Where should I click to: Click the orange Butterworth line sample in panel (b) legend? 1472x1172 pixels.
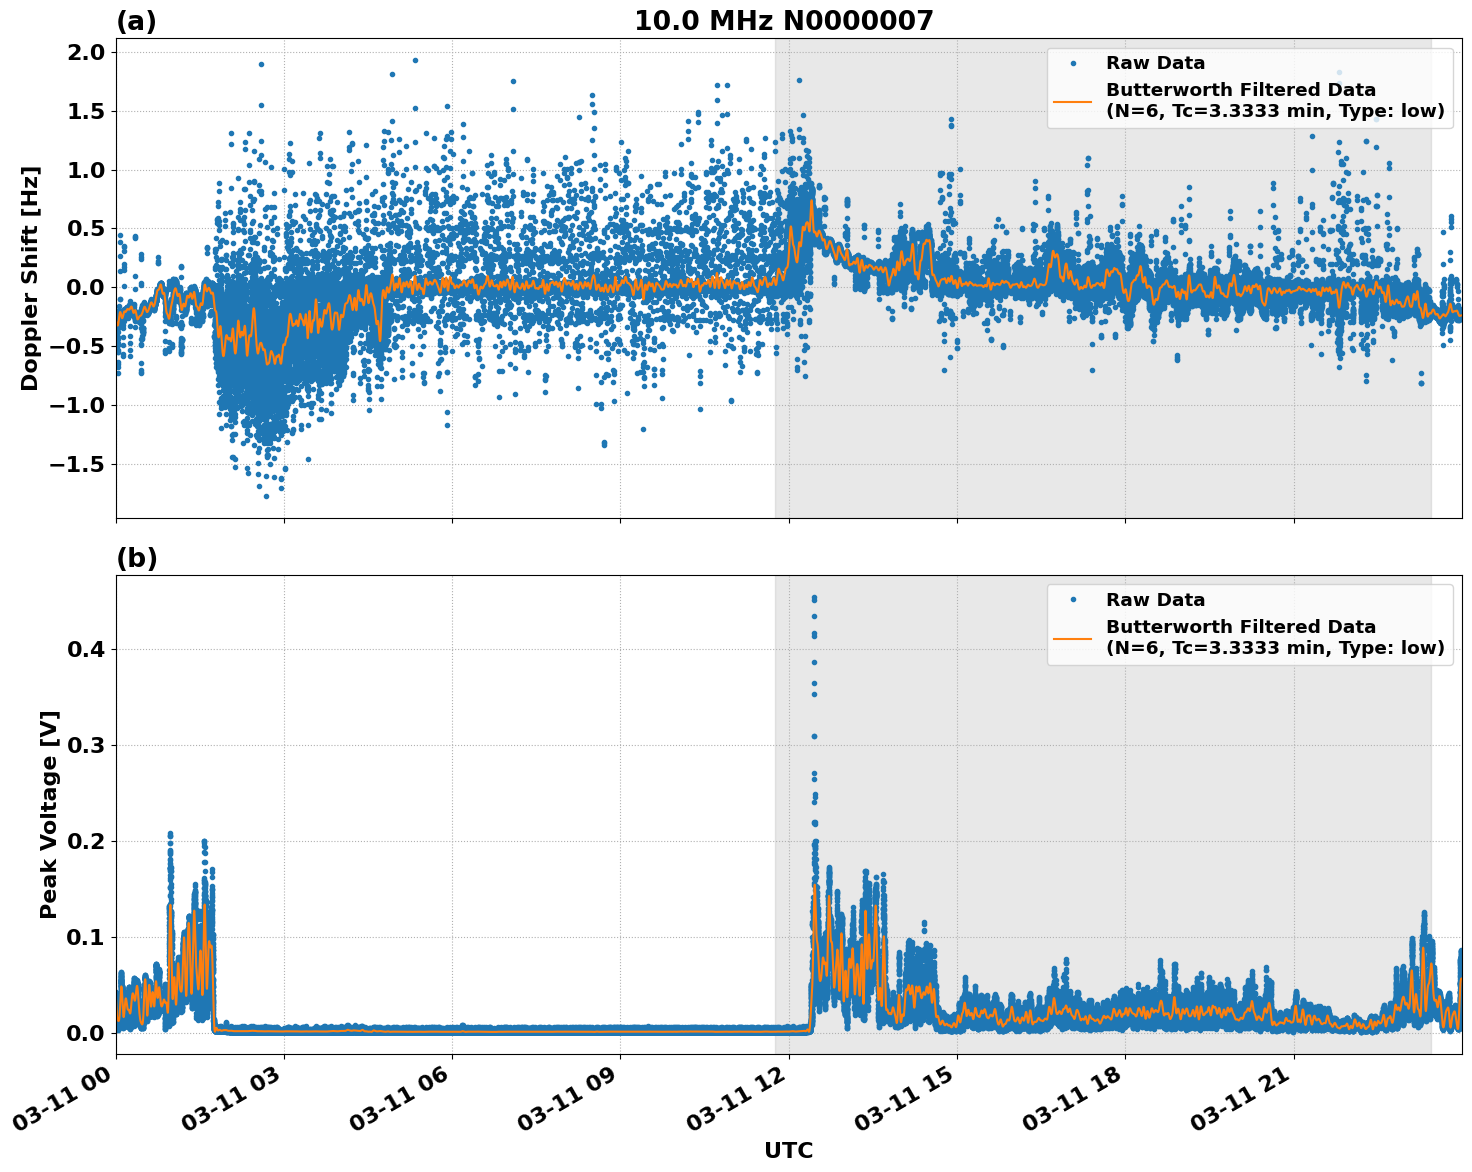tap(1073, 638)
